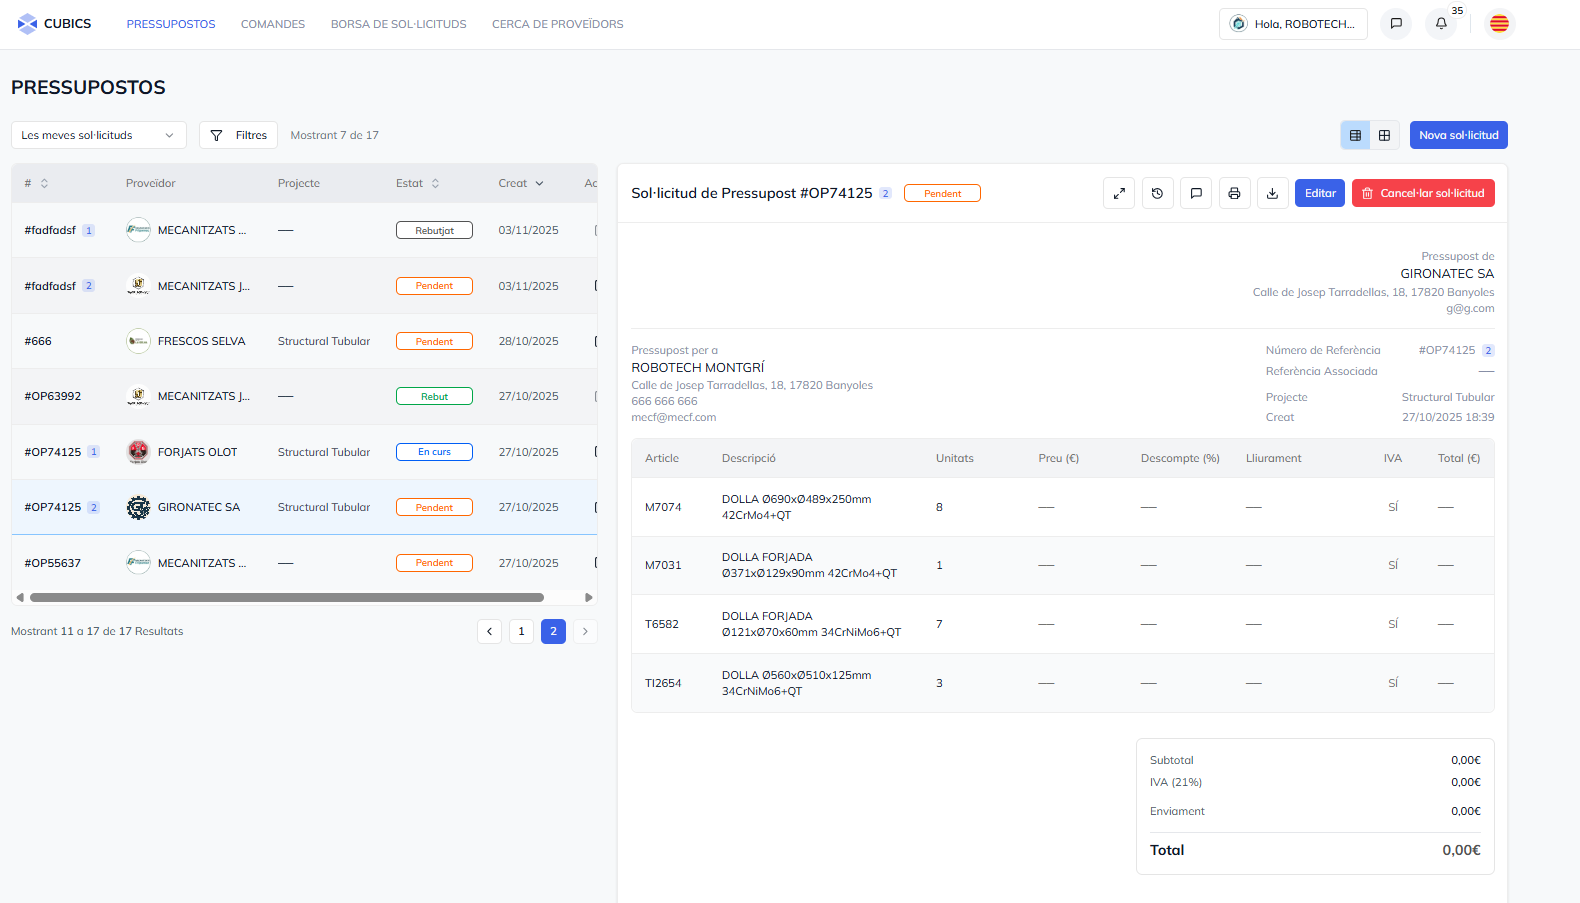Click the Nova sol·licitud button

1458,135
